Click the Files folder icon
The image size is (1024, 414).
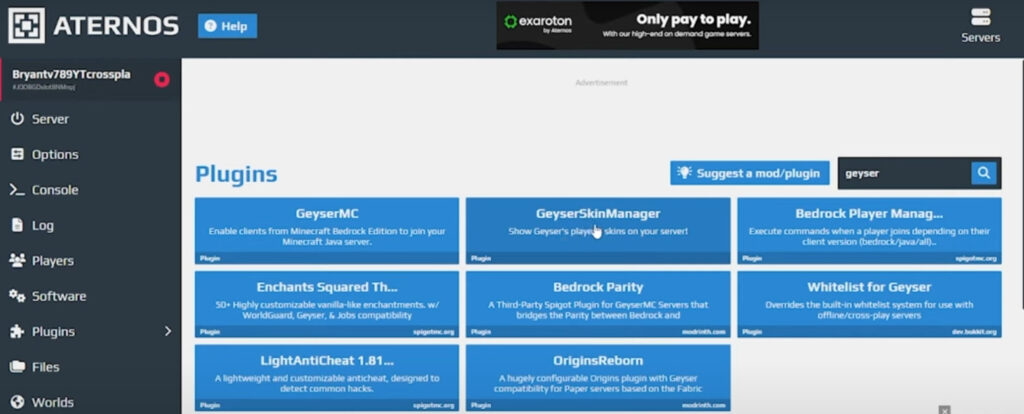pos(18,367)
